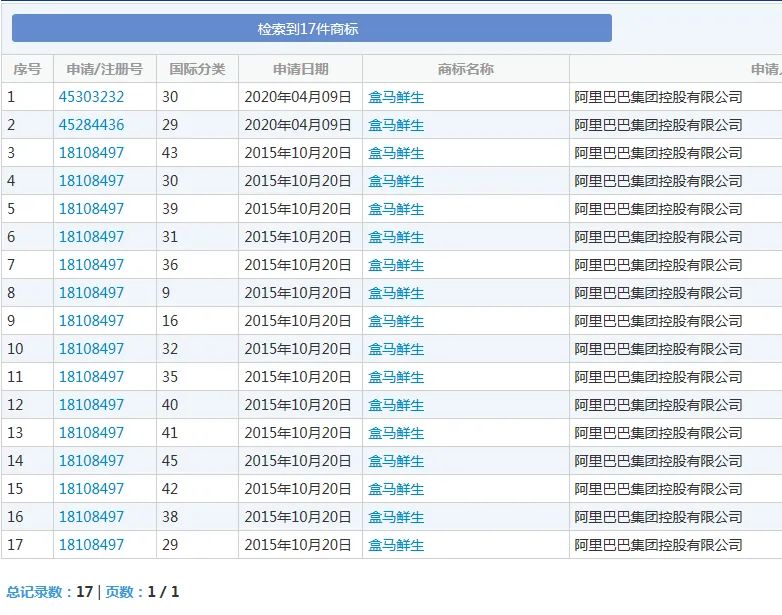The image size is (782, 615).
Task: Open registration number 45303232 link
Action: (x=91, y=97)
